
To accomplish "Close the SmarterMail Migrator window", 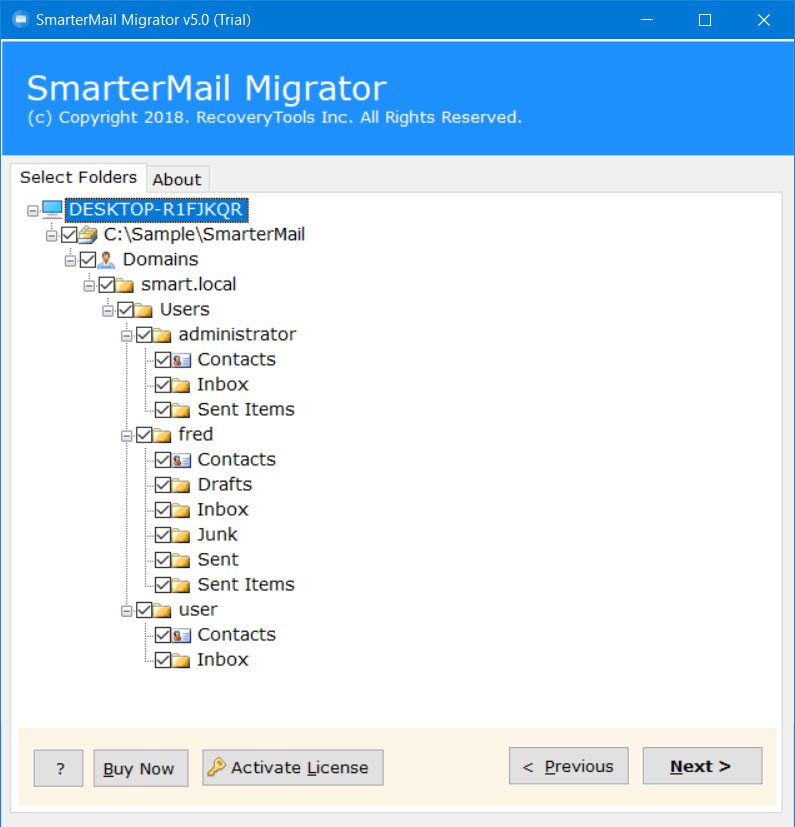I will pos(763,20).
